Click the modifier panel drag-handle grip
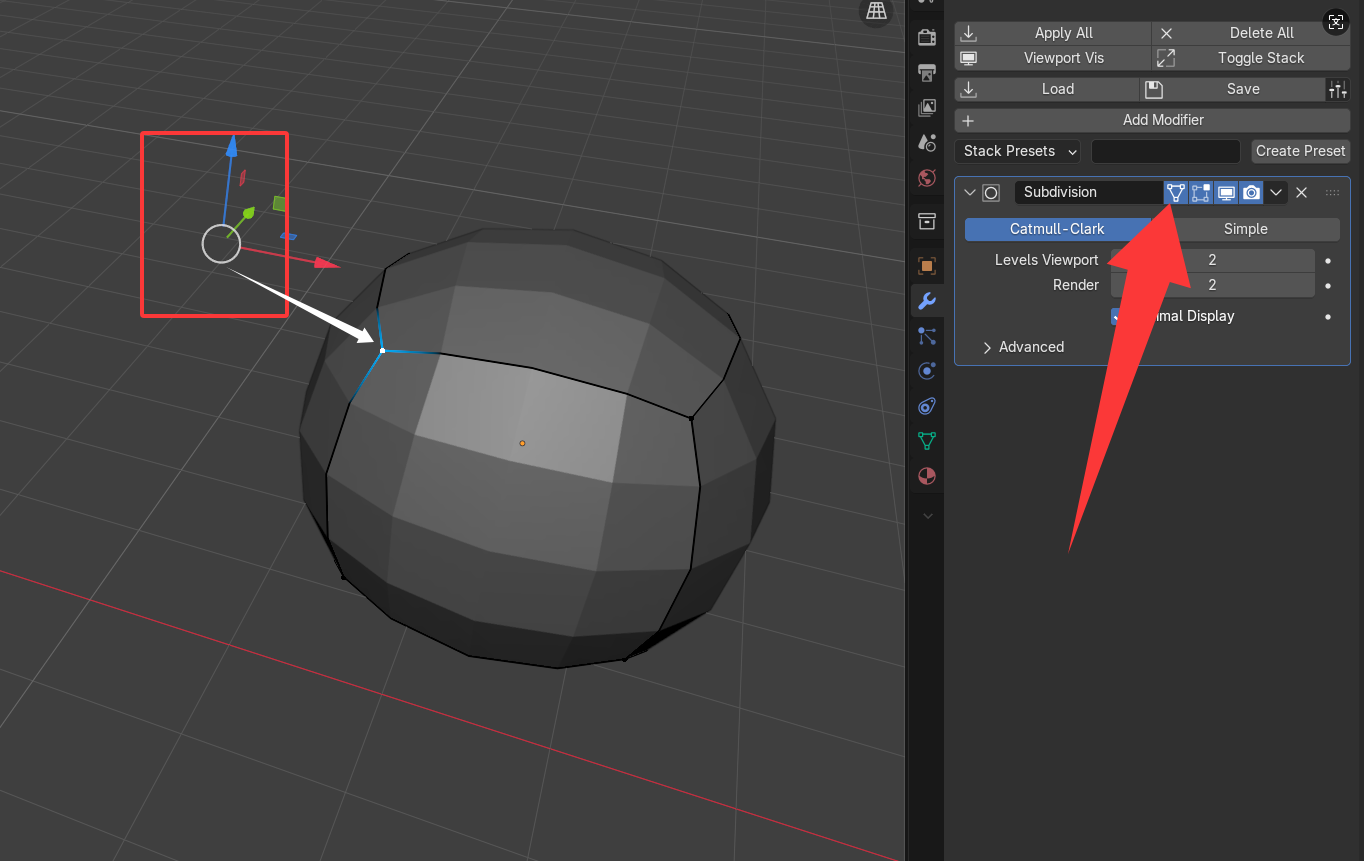 (x=1332, y=192)
